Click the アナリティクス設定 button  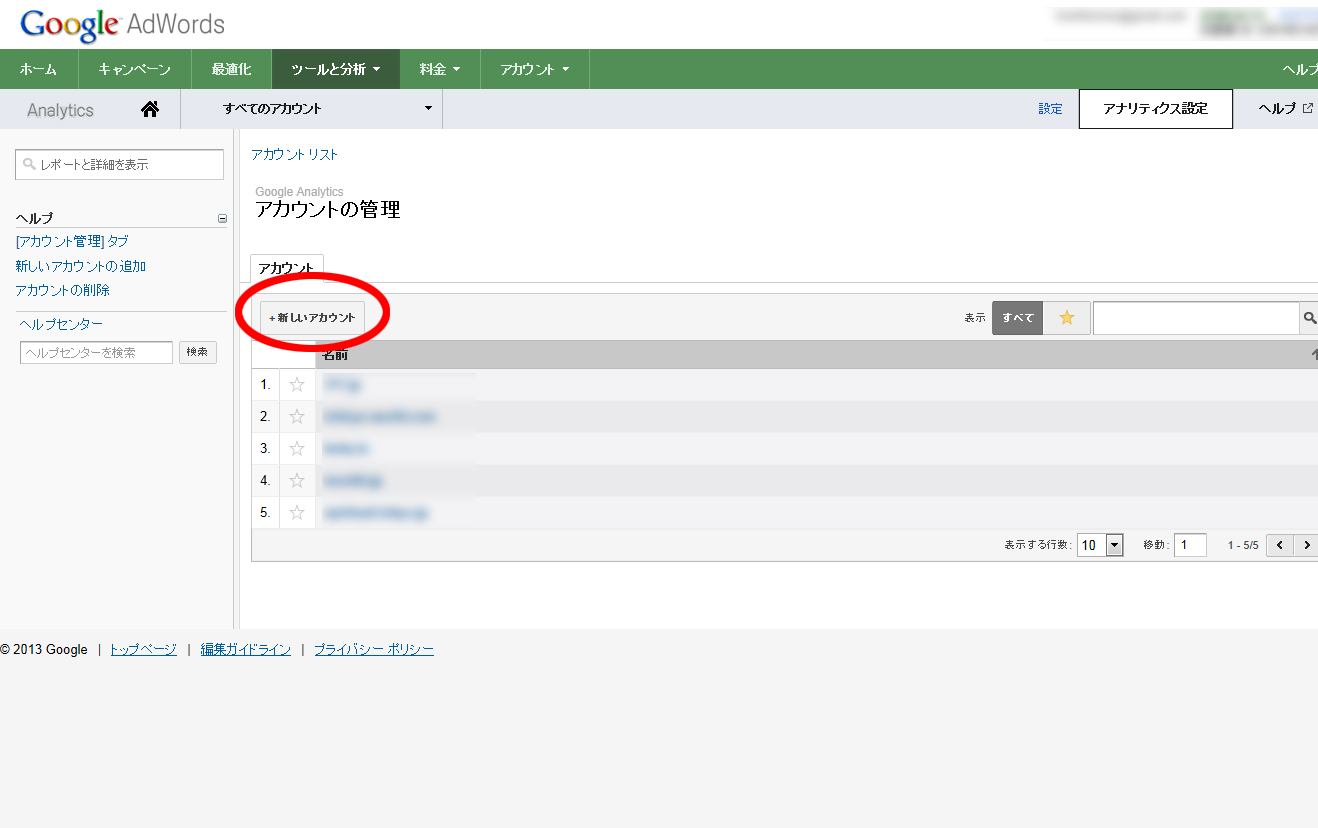click(1155, 109)
